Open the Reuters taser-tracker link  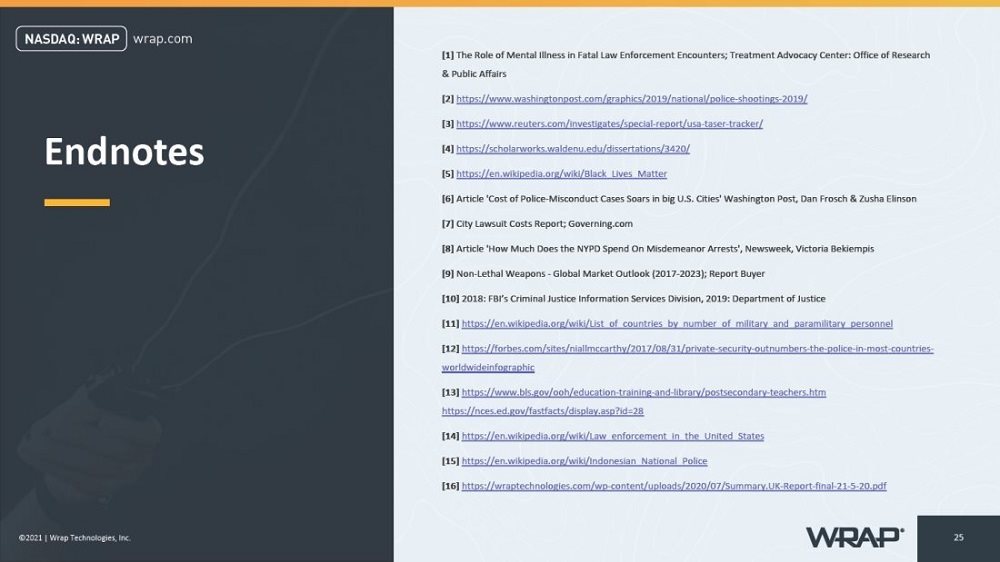click(x=609, y=124)
